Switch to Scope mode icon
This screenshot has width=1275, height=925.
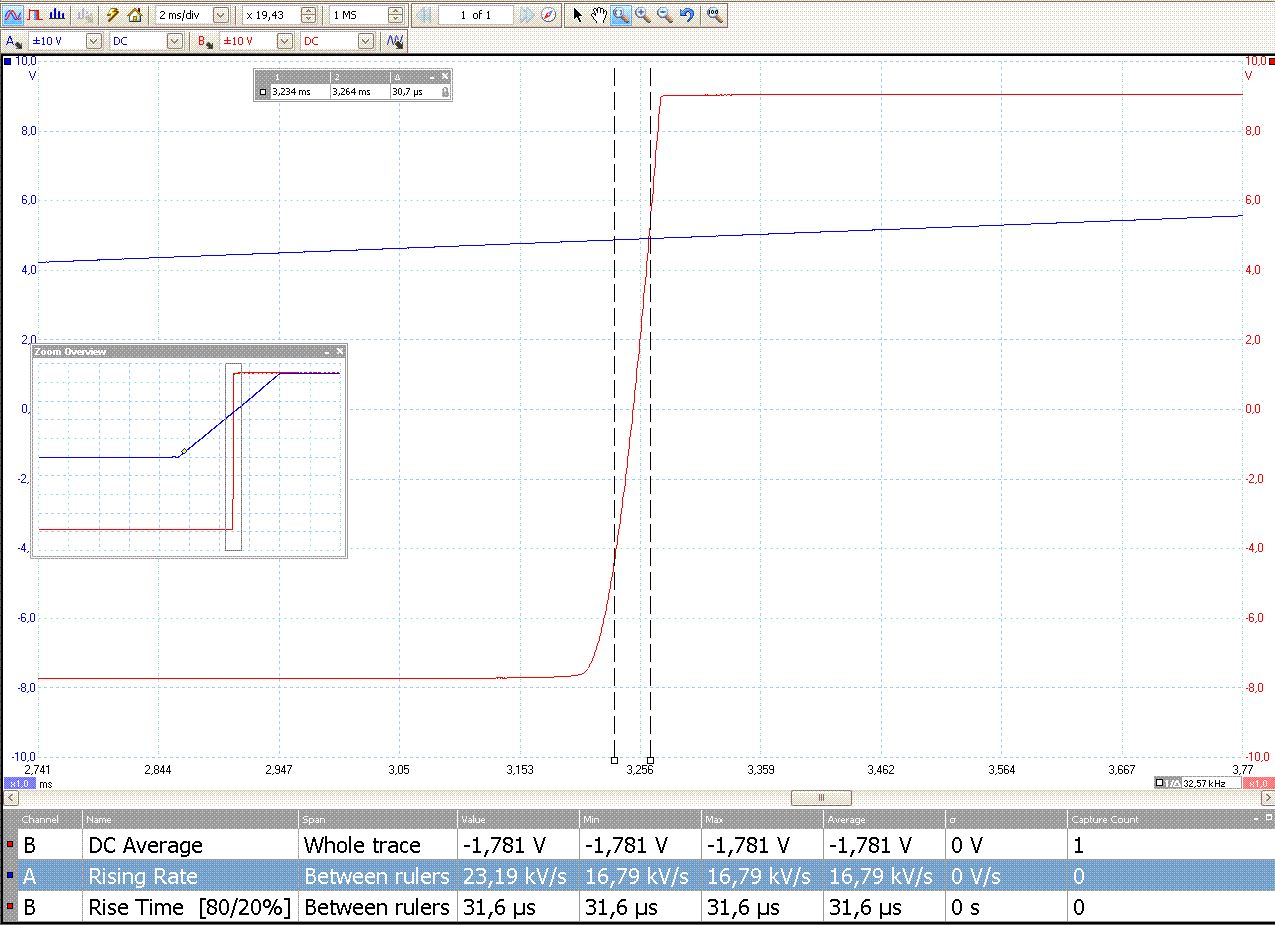click(x=13, y=15)
